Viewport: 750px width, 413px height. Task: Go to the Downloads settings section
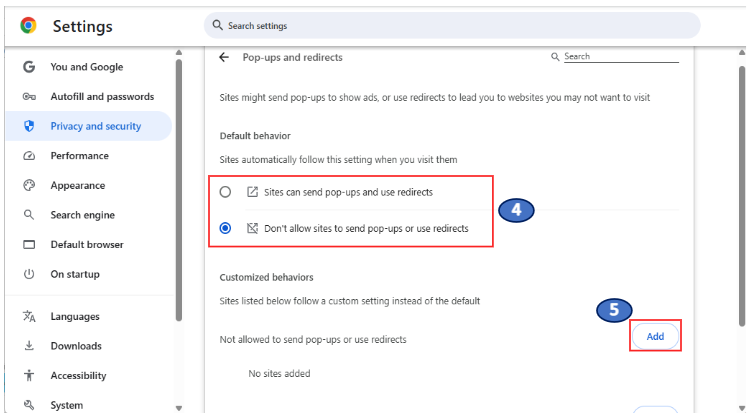point(76,346)
